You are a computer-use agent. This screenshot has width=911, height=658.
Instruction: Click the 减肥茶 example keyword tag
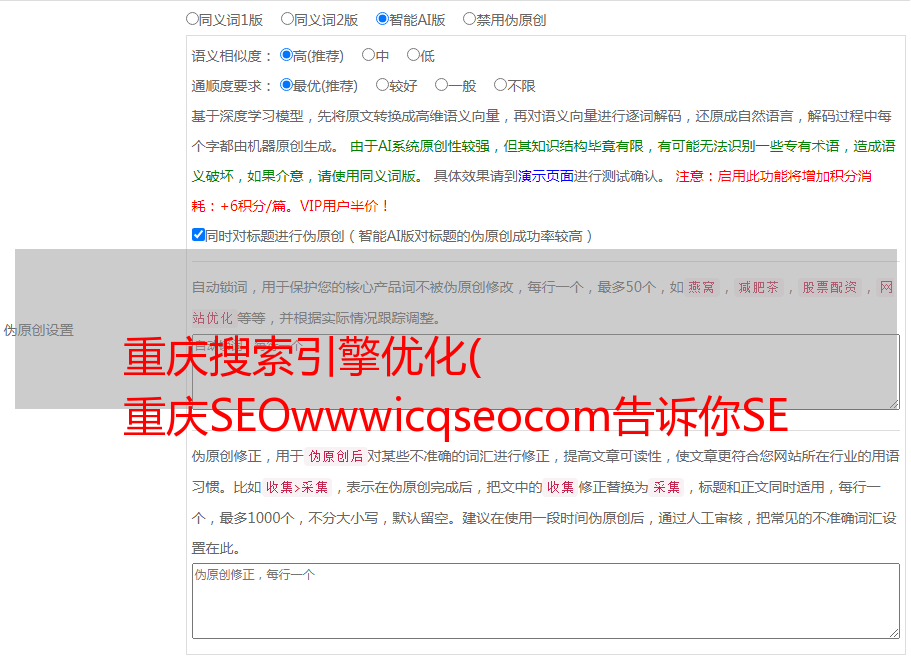point(758,287)
